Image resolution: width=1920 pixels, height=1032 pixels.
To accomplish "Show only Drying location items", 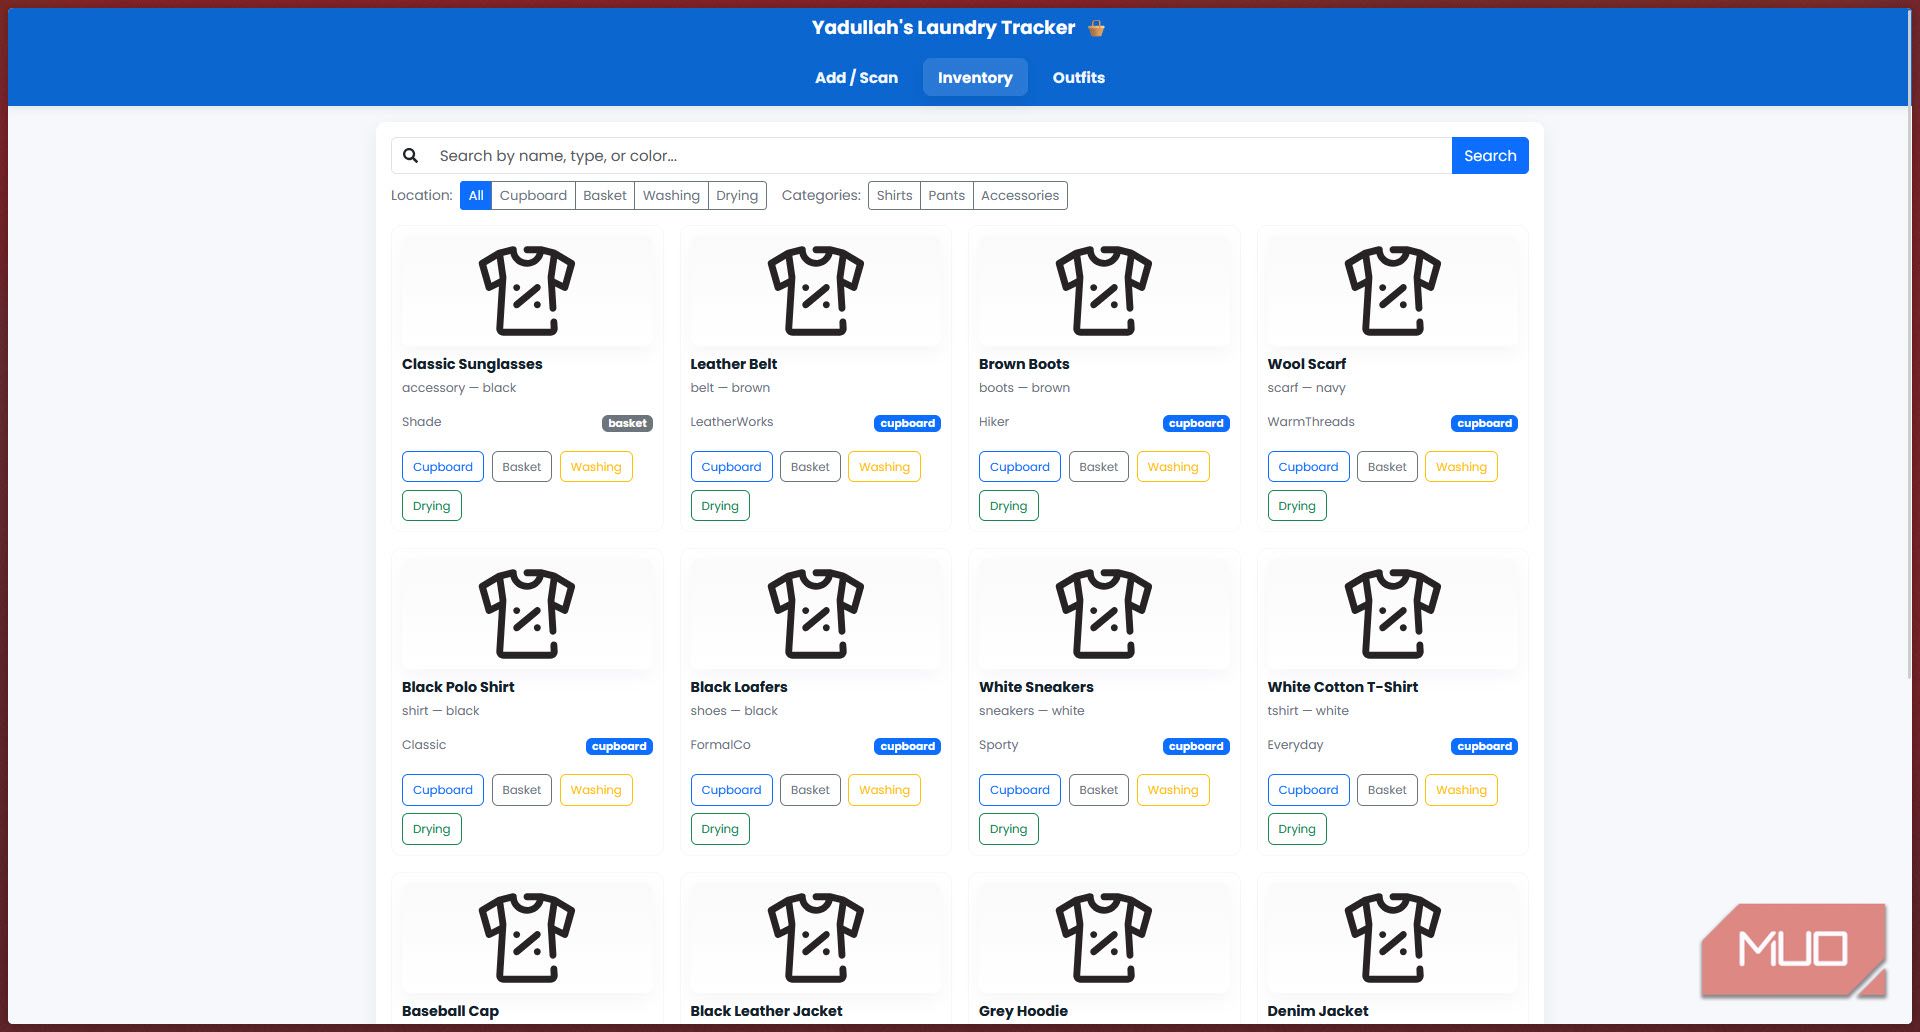I will tap(737, 195).
